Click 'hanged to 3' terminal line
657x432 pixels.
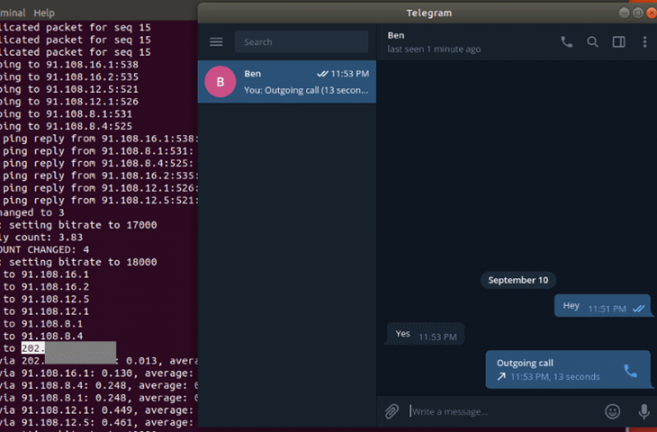coord(32,213)
